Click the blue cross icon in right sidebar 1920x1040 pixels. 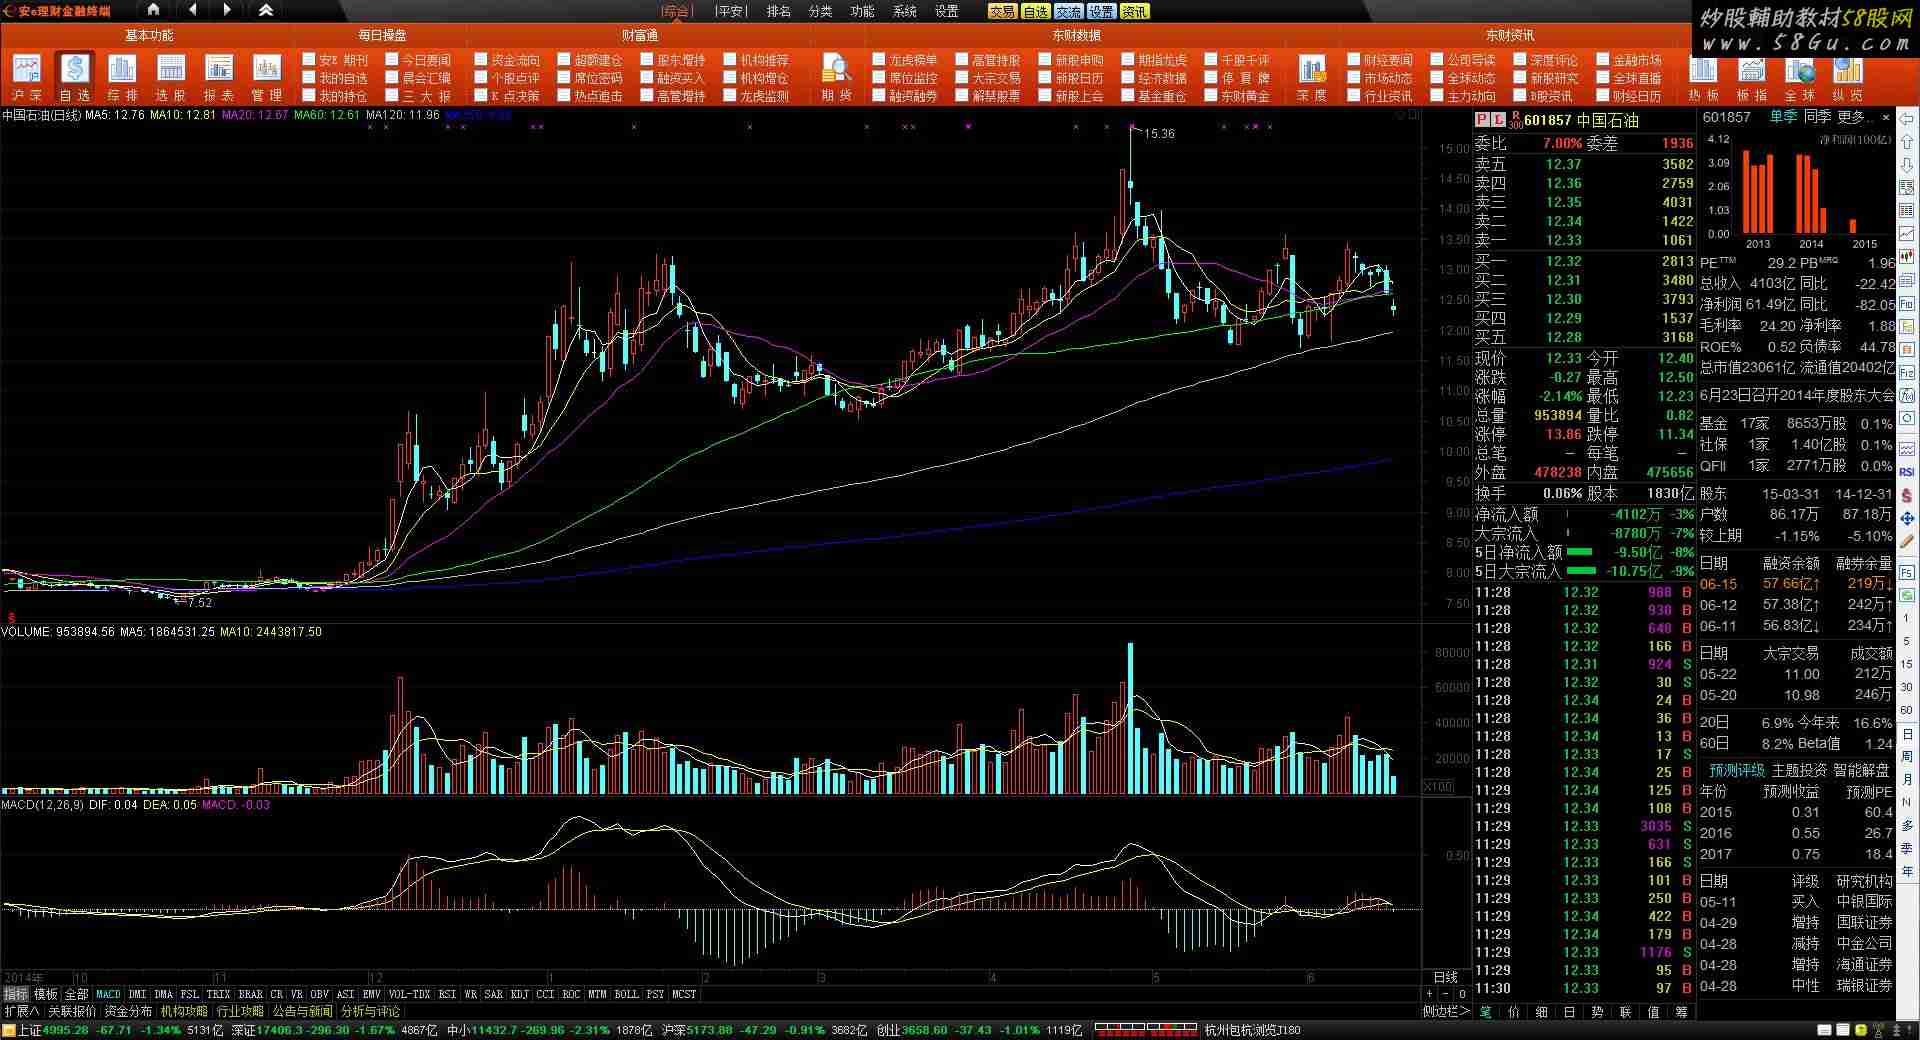tap(1907, 518)
